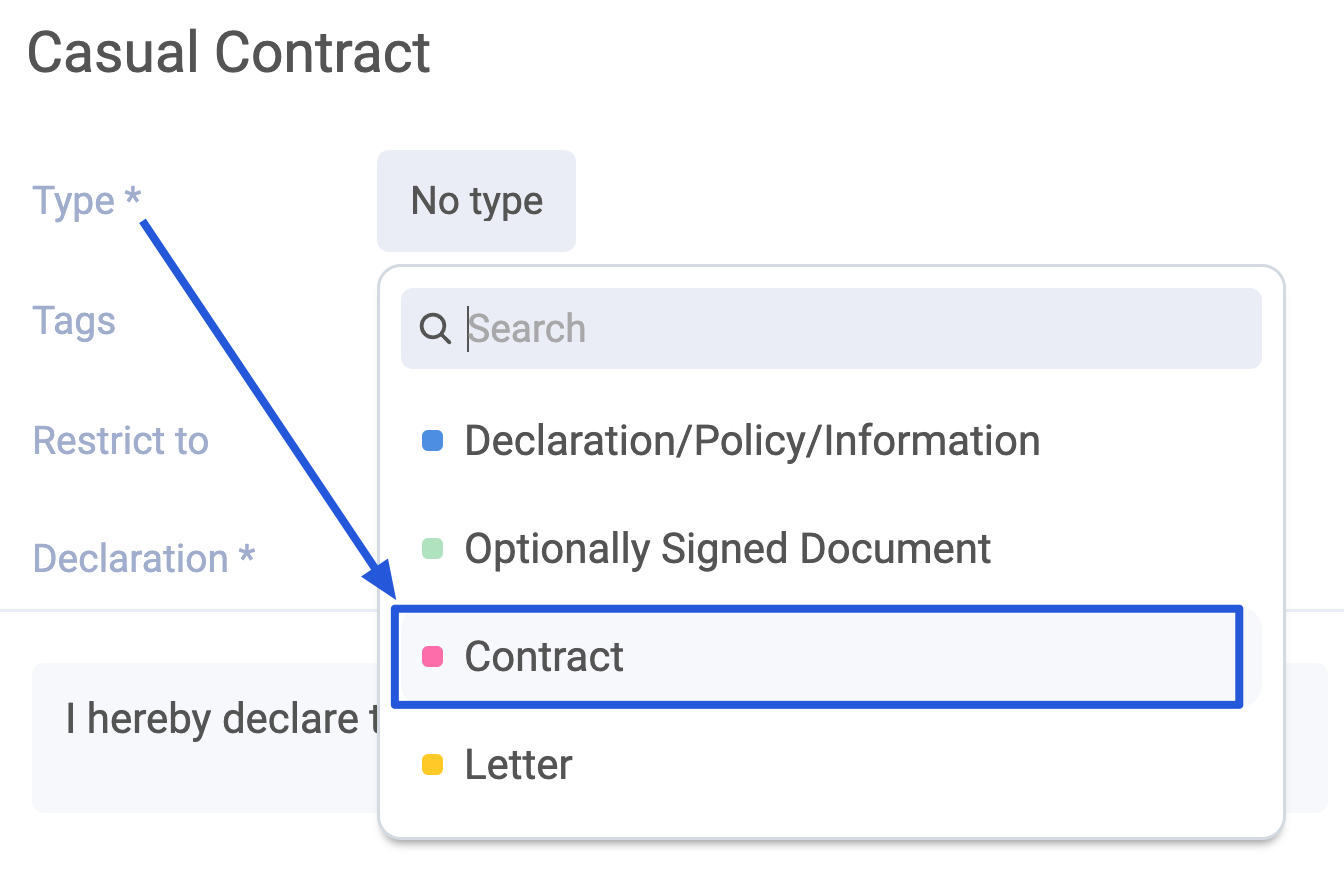Click the magnifying glass search icon
Screen dimensions: 1344x870
[435, 328]
